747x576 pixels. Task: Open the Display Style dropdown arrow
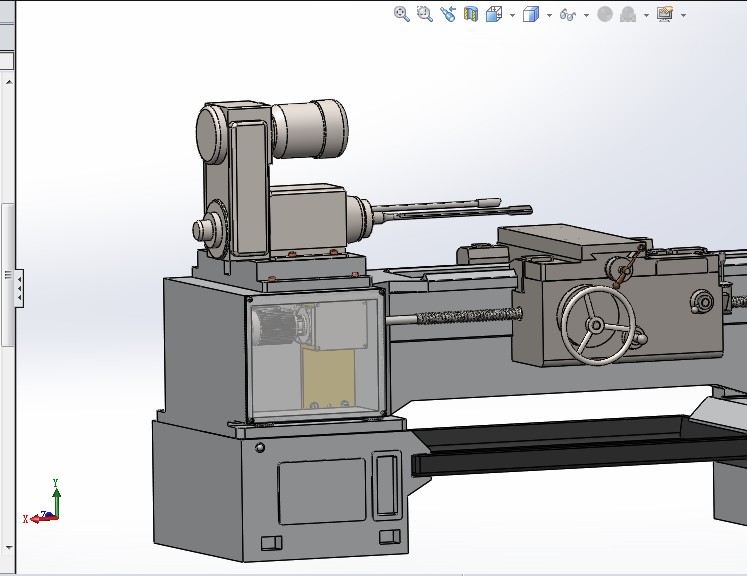click(x=549, y=15)
